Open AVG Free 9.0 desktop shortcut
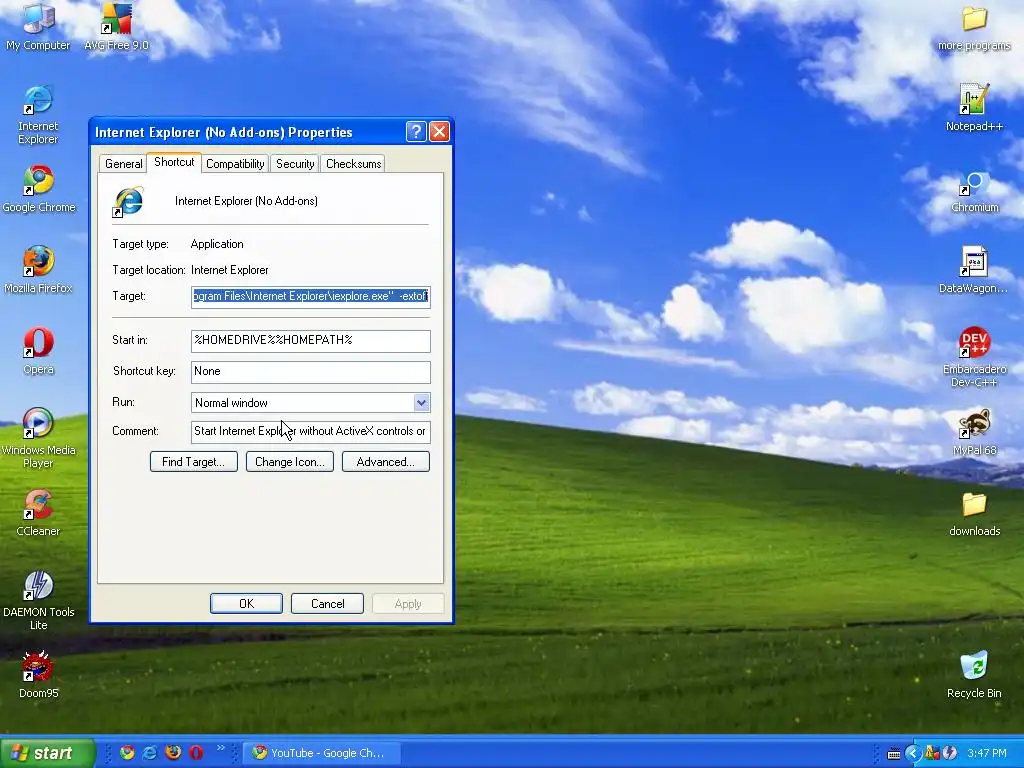This screenshot has height=768, width=1024. 116,27
